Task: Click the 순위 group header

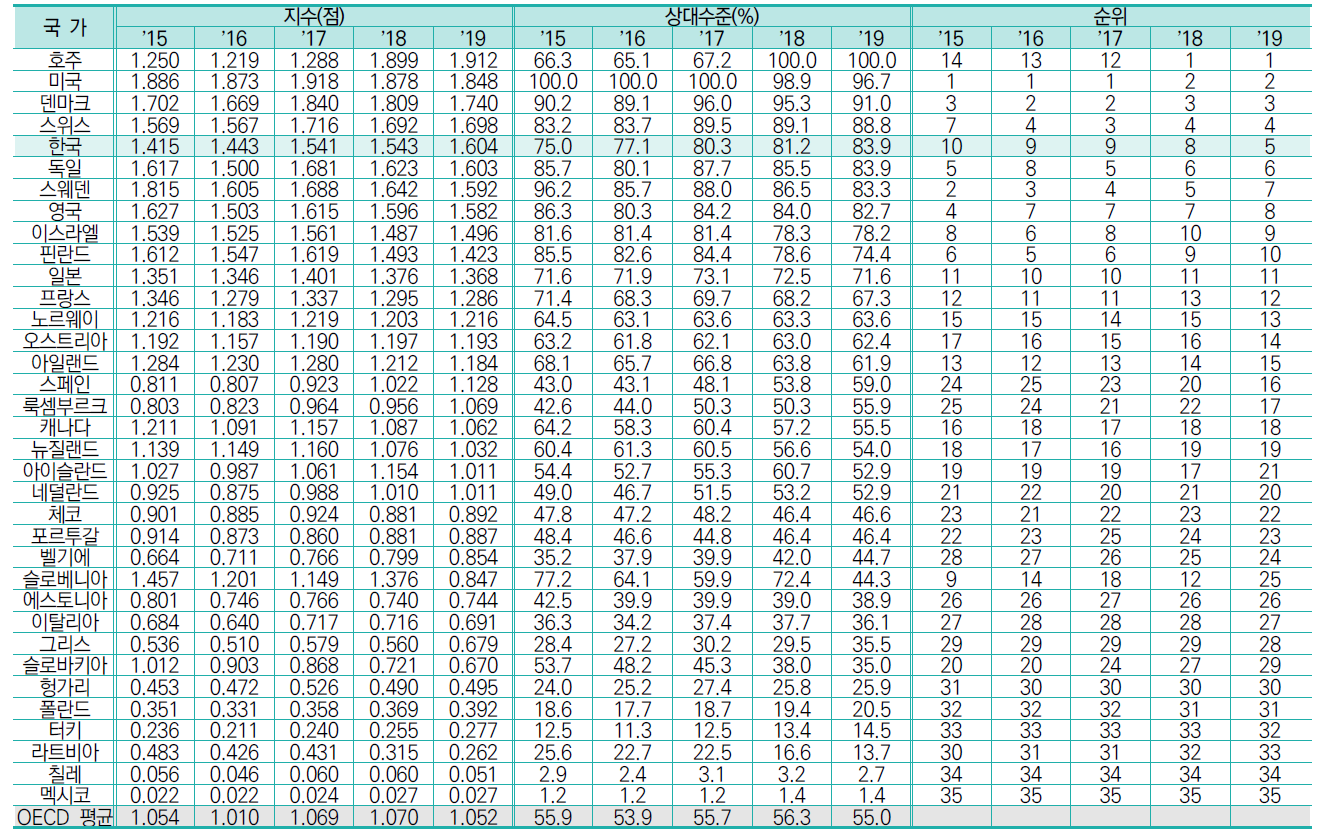Action: [1110, 16]
